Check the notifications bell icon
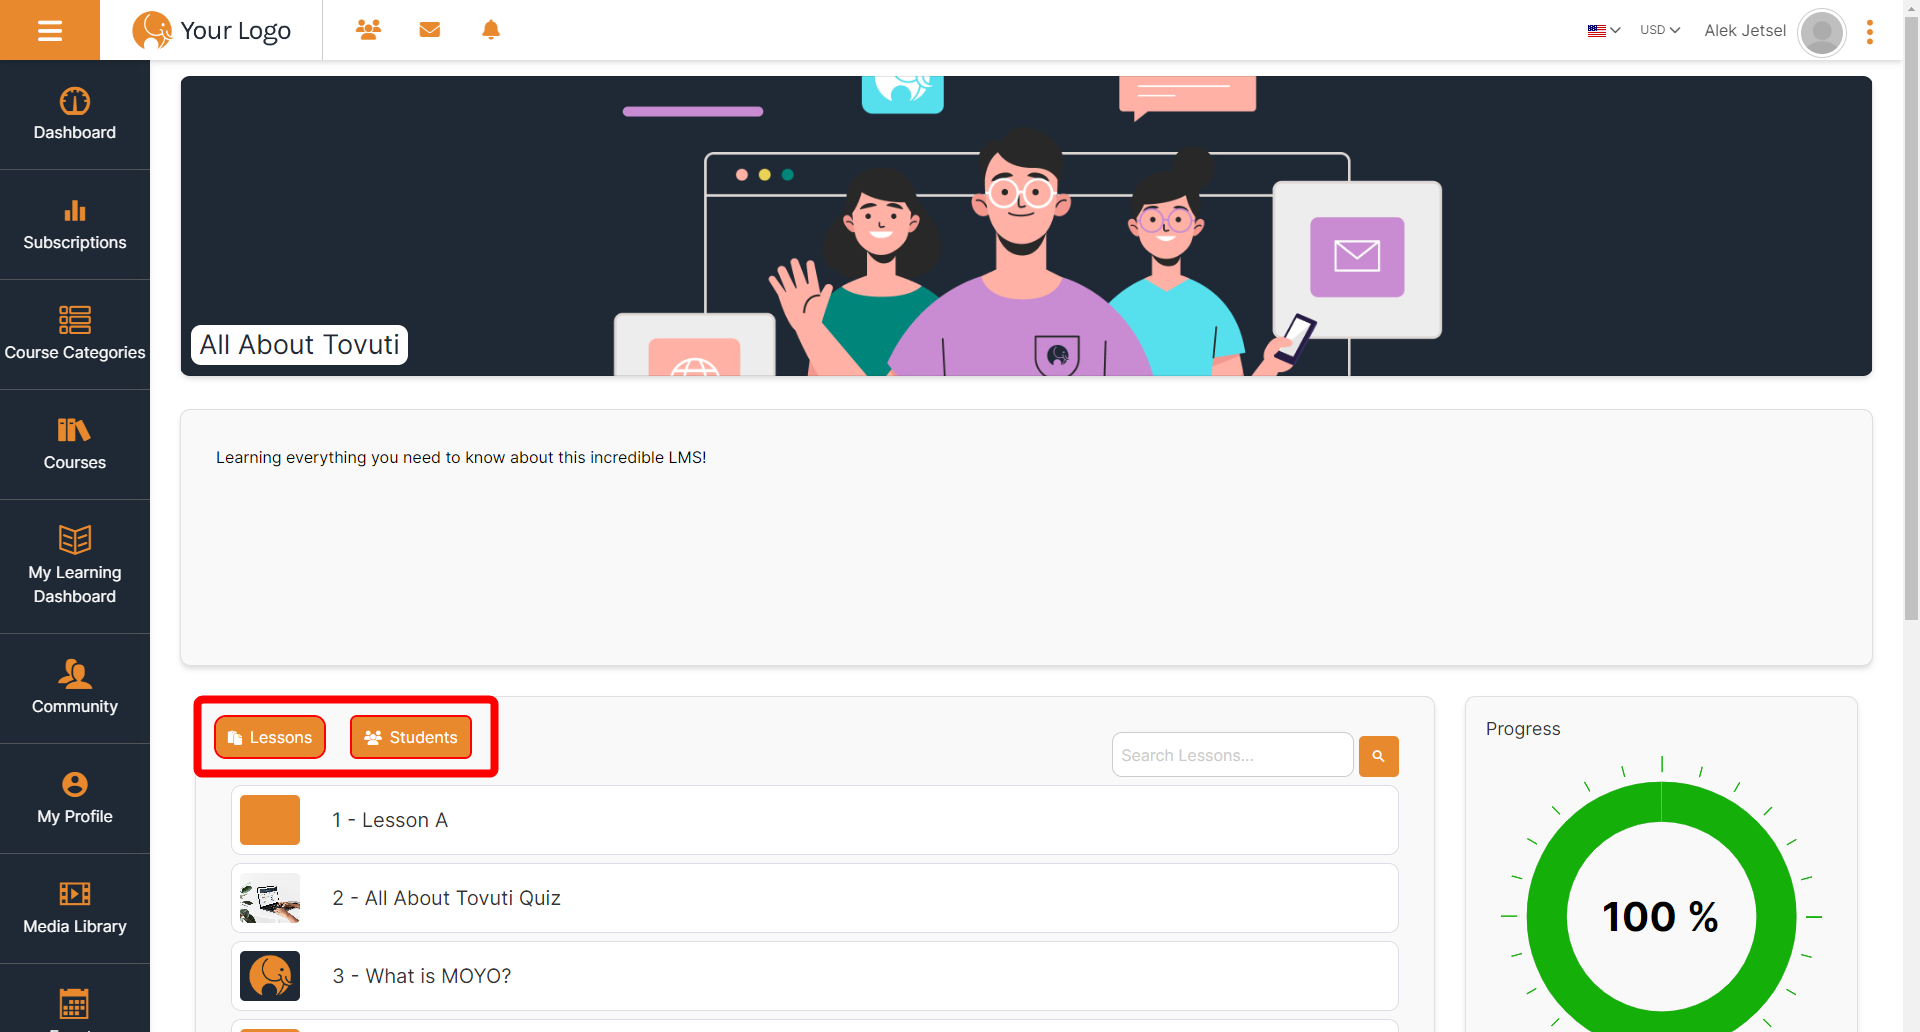The image size is (1920, 1032). (490, 30)
